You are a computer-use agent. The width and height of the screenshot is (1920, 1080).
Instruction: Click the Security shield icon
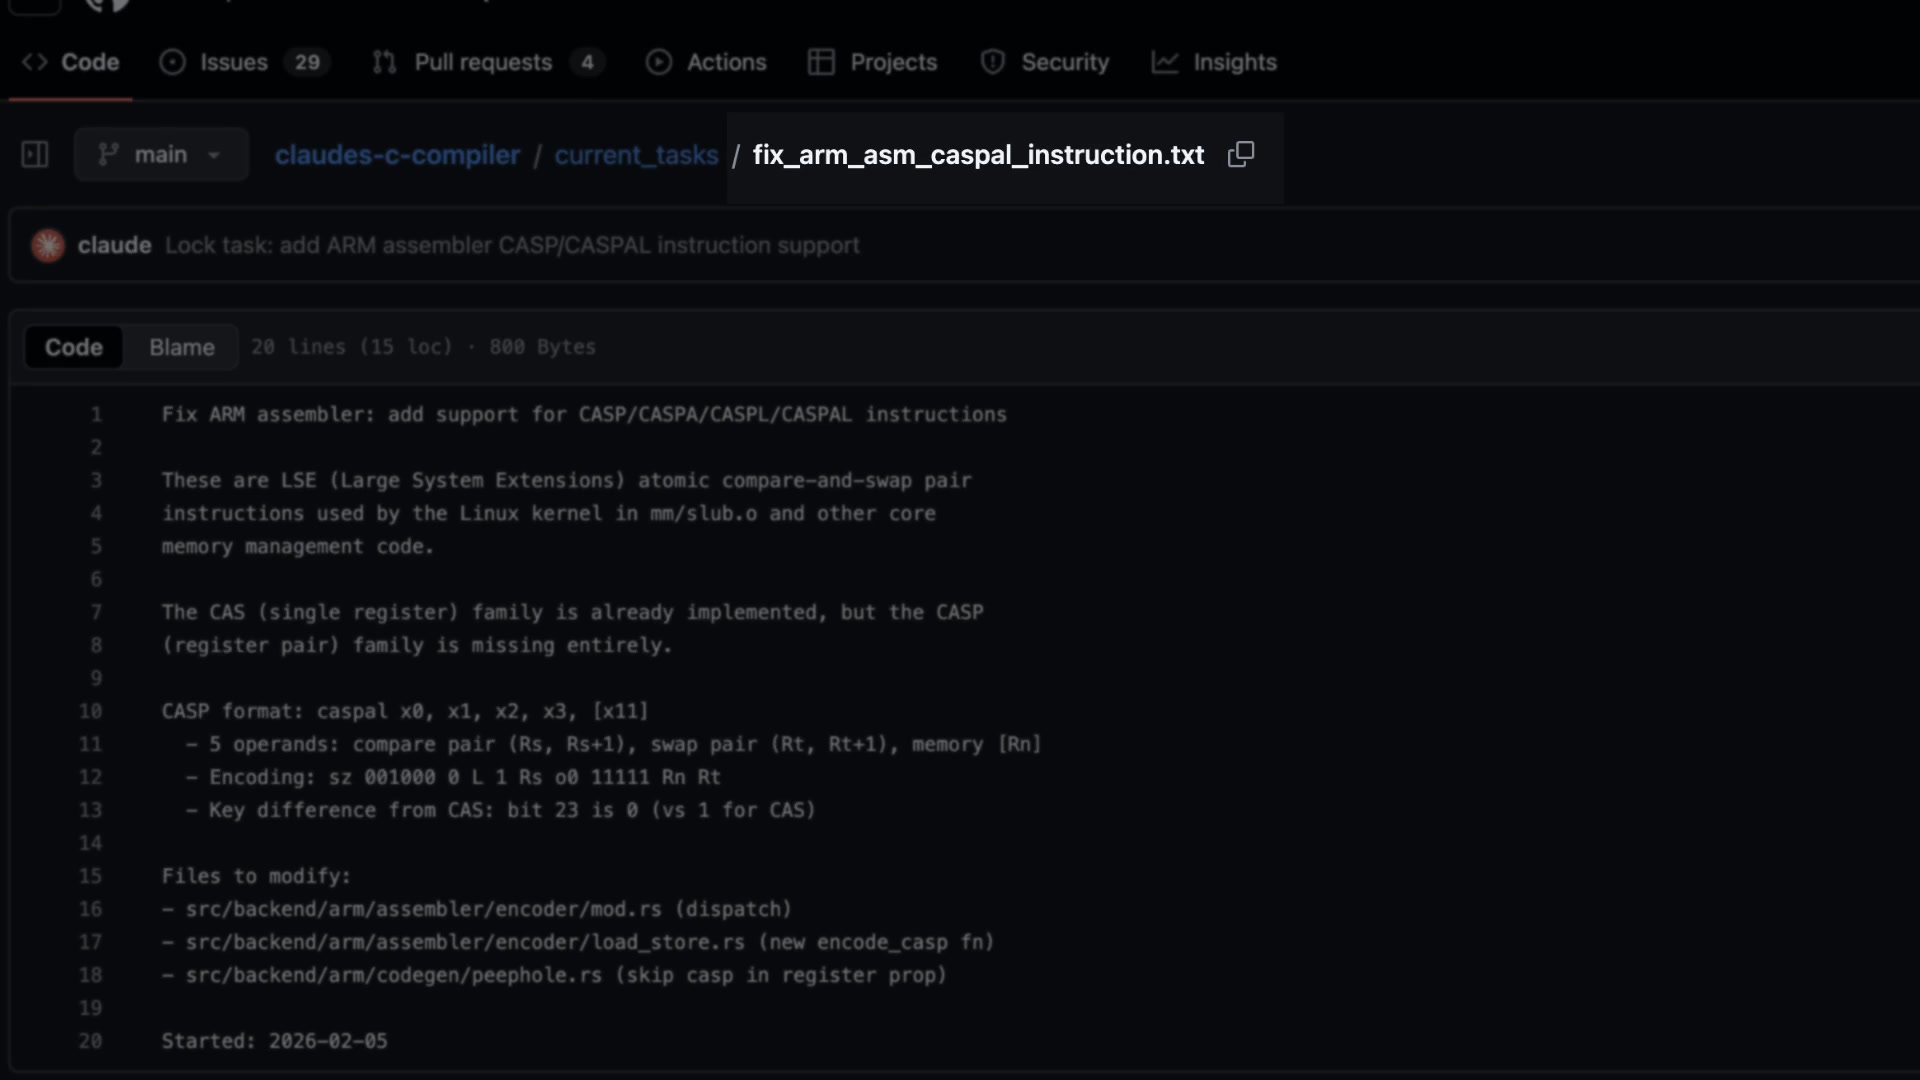click(x=992, y=62)
